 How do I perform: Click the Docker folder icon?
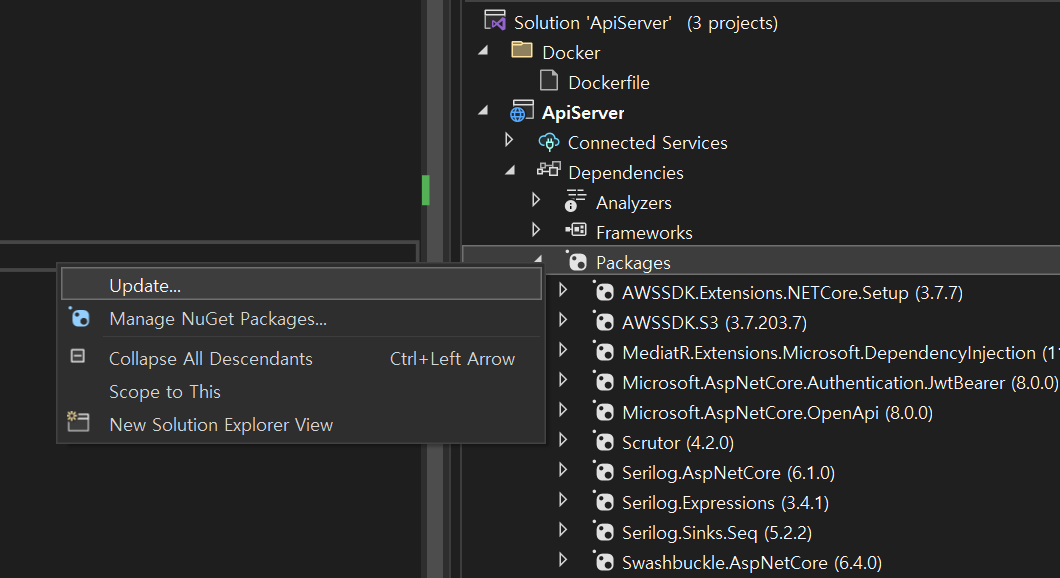(522, 49)
